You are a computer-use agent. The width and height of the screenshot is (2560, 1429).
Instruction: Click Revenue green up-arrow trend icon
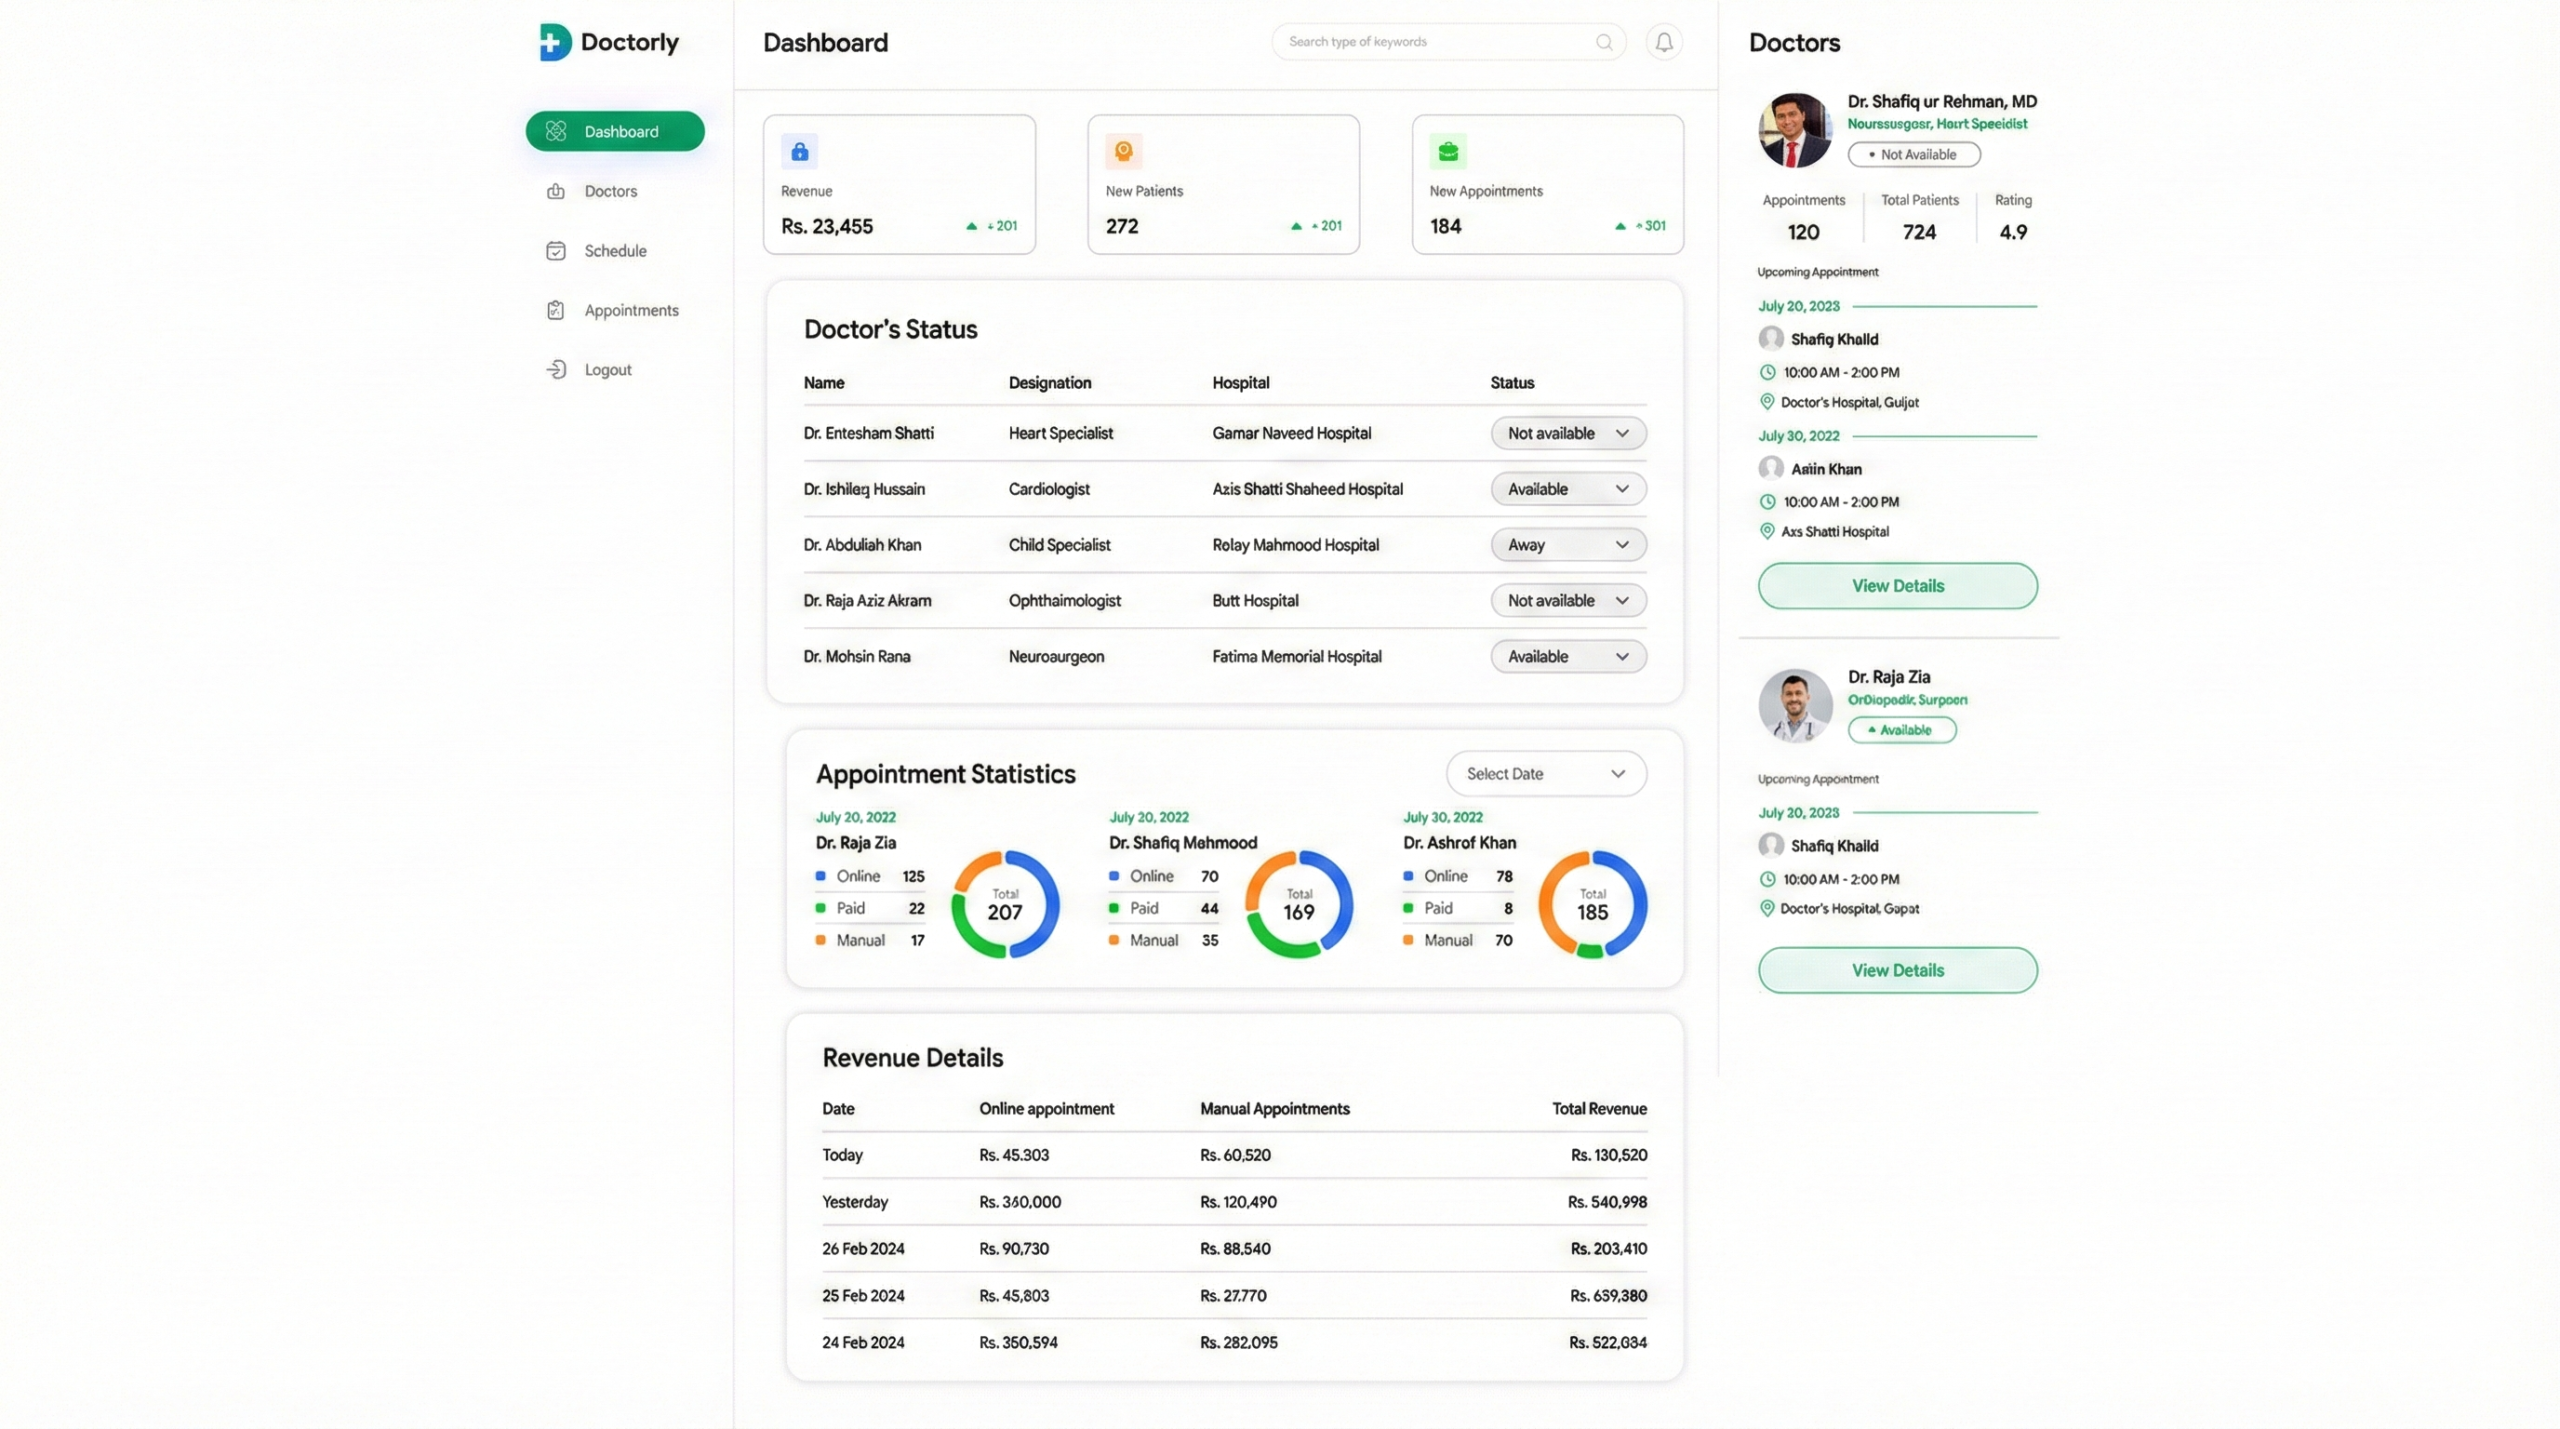[971, 226]
